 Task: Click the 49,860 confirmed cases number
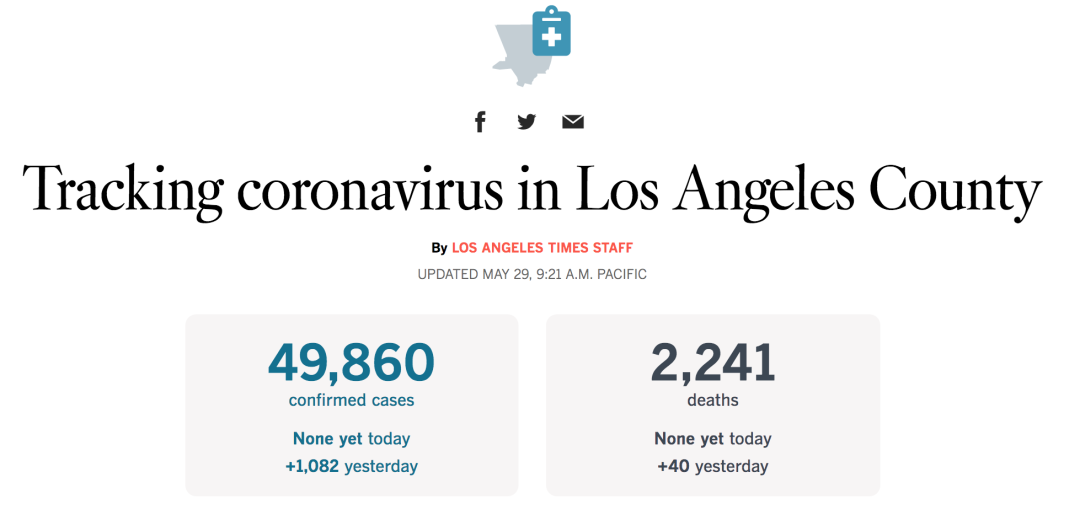tap(351, 364)
